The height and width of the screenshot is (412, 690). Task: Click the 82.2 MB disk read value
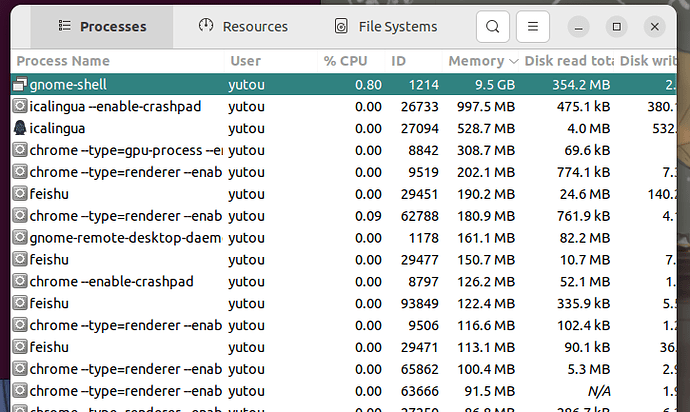585,238
